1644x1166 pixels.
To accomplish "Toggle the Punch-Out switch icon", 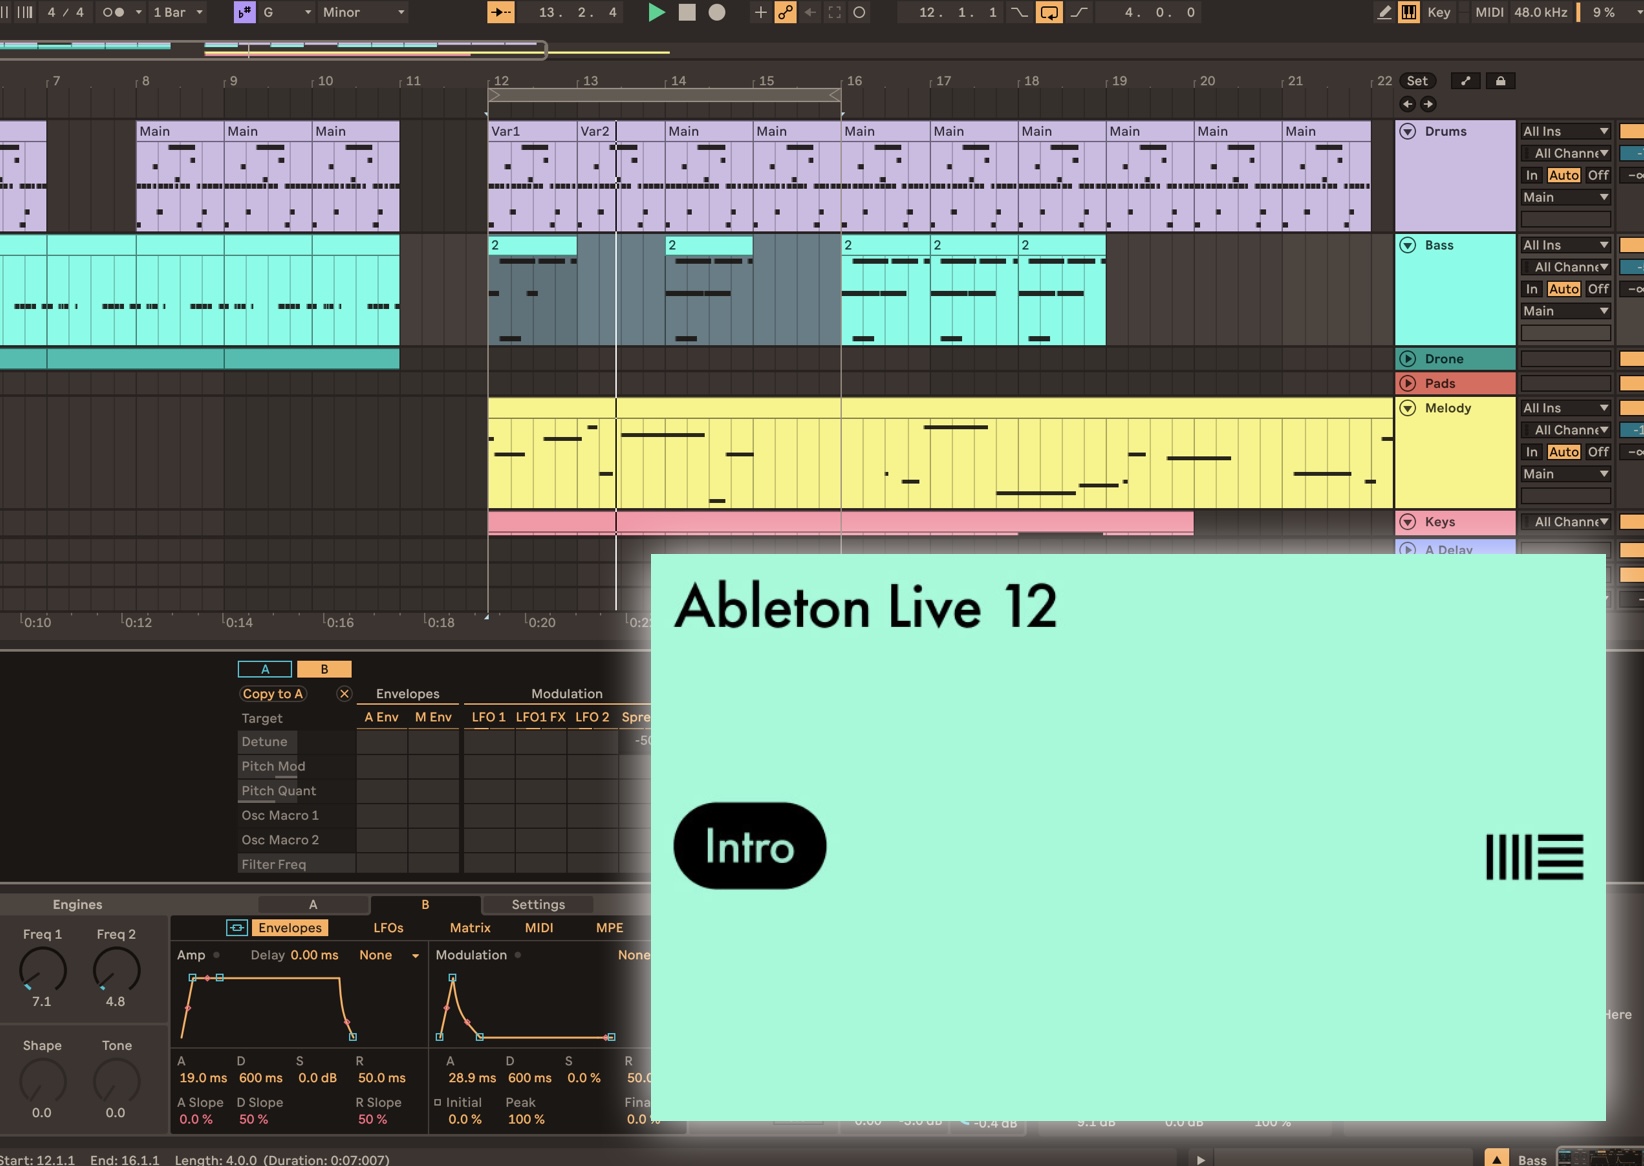I will (x=1080, y=12).
